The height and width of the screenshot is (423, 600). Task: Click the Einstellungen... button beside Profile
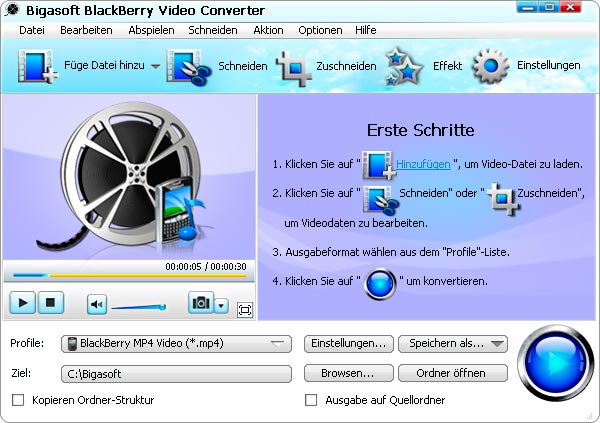click(x=349, y=343)
